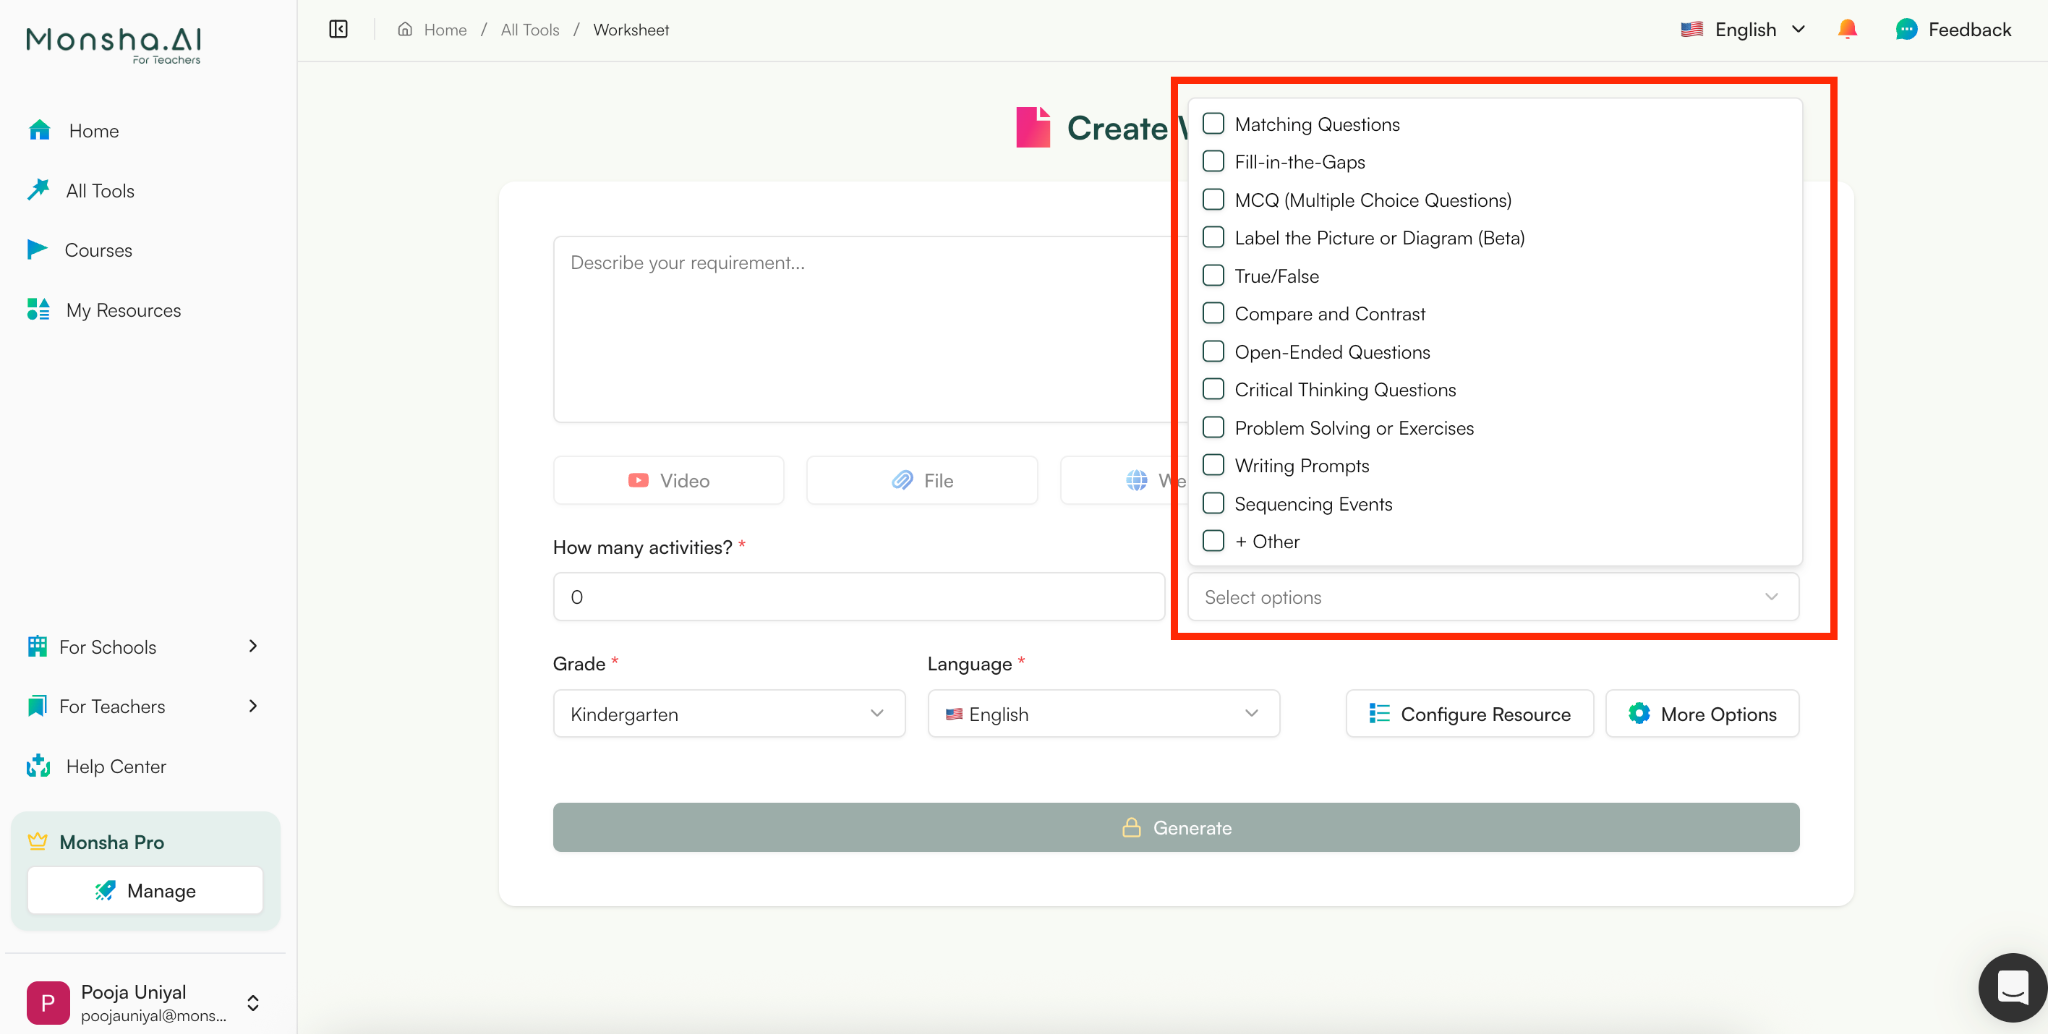Click the user avatar P

[48, 1002]
